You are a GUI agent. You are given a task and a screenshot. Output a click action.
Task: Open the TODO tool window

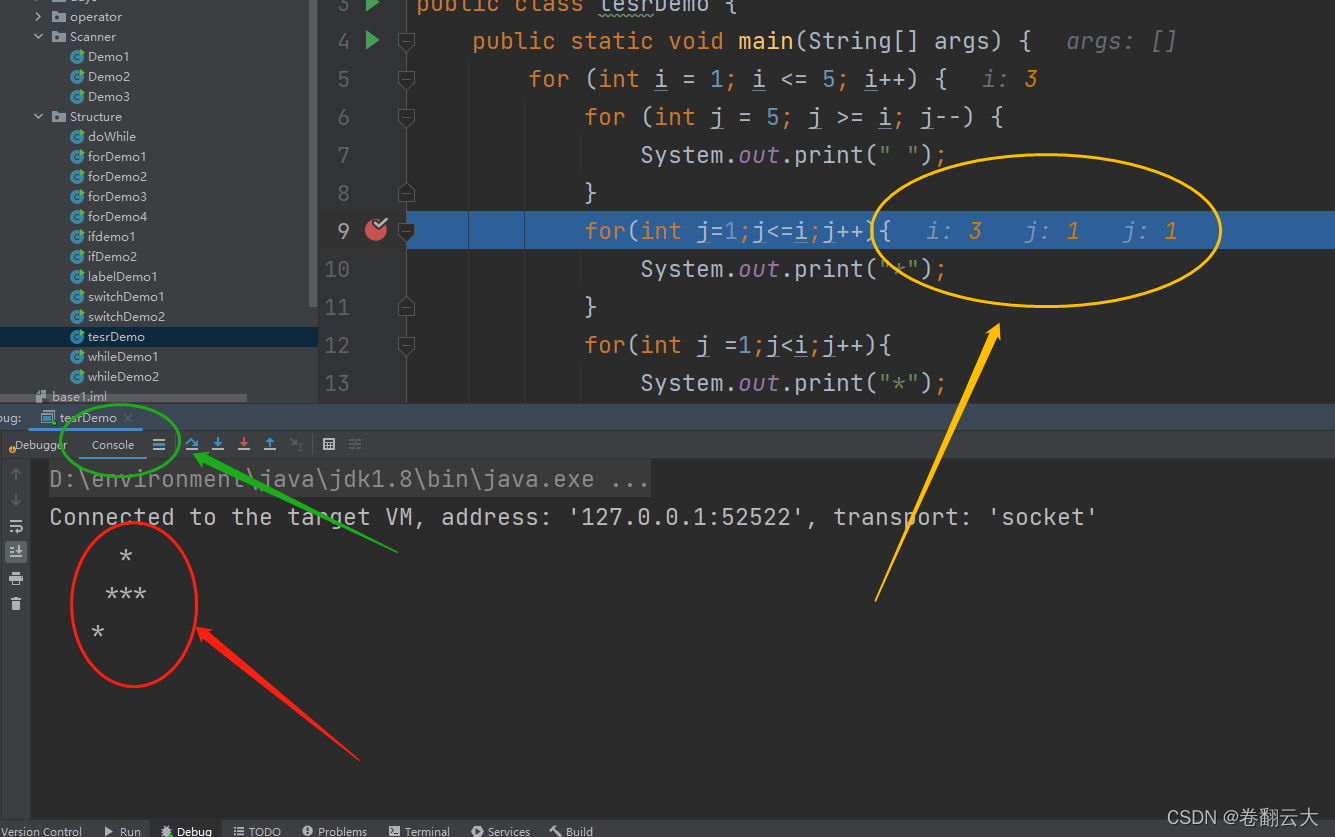pos(256,831)
